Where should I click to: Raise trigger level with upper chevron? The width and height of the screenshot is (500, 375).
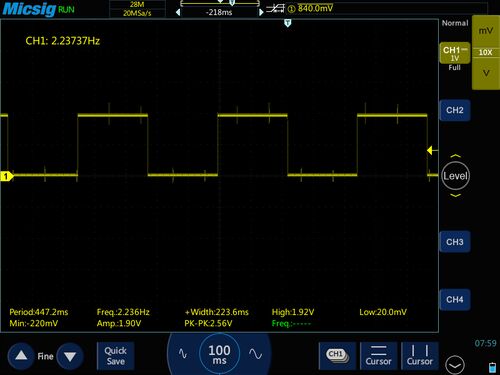455,156
